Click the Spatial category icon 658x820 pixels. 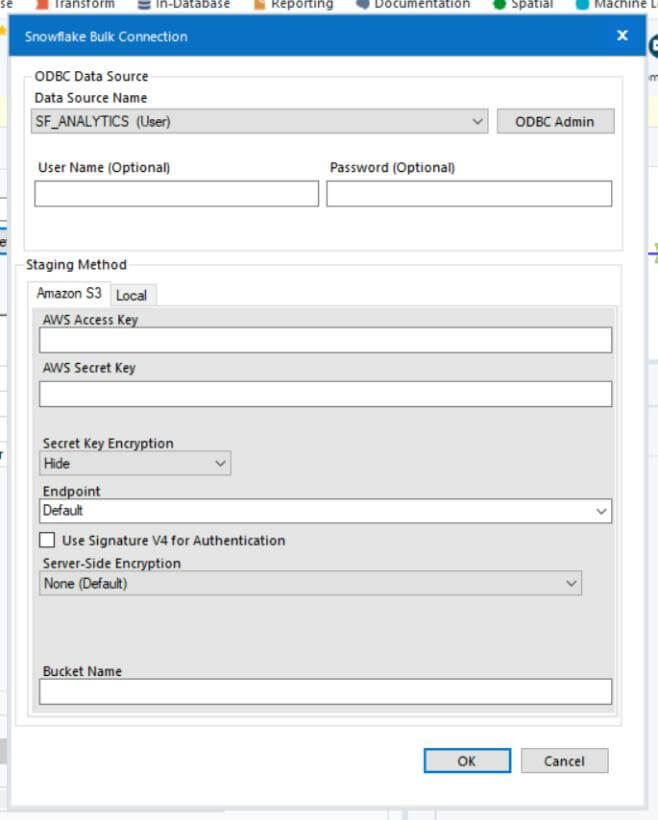(500, 5)
